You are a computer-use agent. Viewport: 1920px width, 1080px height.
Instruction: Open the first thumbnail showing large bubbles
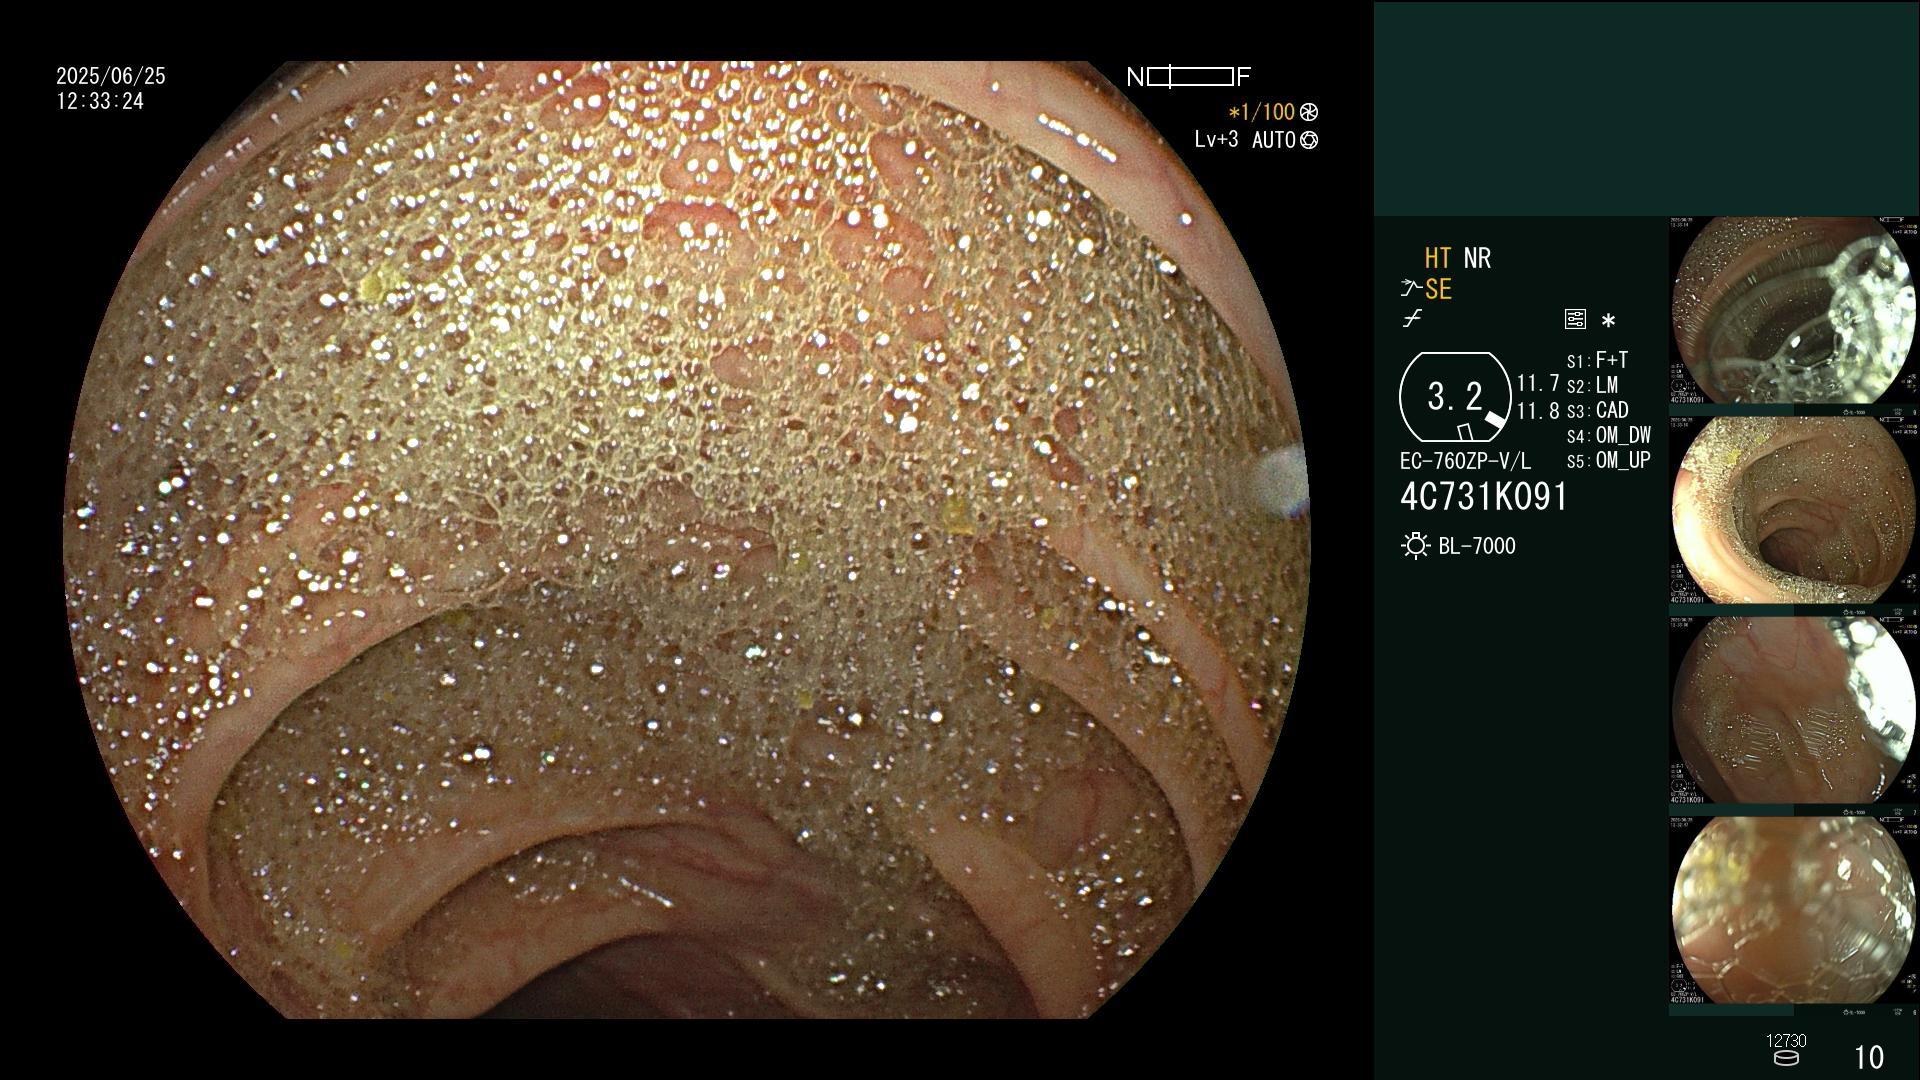point(1794,310)
